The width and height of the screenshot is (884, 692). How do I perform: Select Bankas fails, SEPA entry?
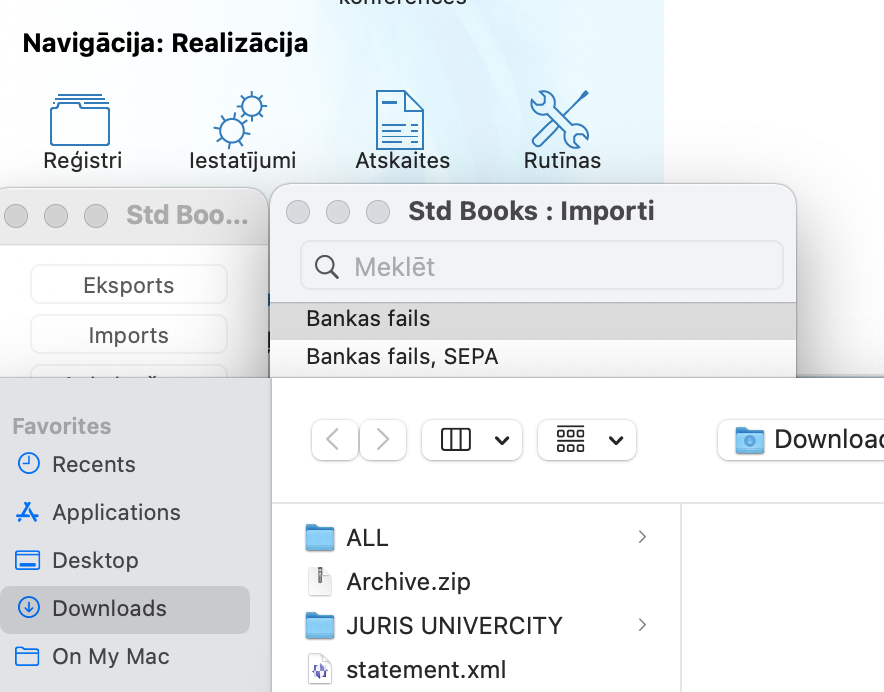click(402, 356)
